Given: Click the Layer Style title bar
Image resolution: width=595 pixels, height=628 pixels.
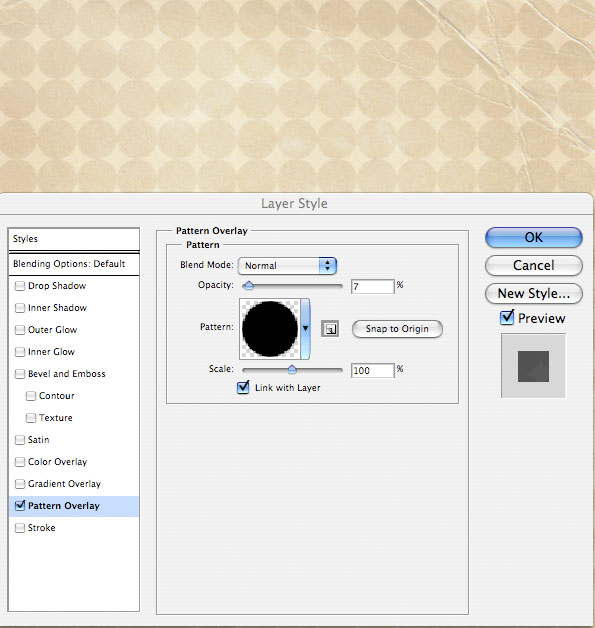Looking at the screenshot, I should 295,203.
